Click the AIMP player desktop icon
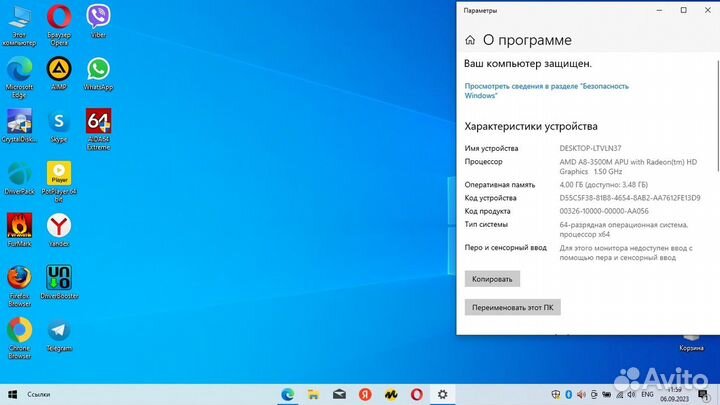Viewport: 720px width, 405px height. [x=59, y=73]
